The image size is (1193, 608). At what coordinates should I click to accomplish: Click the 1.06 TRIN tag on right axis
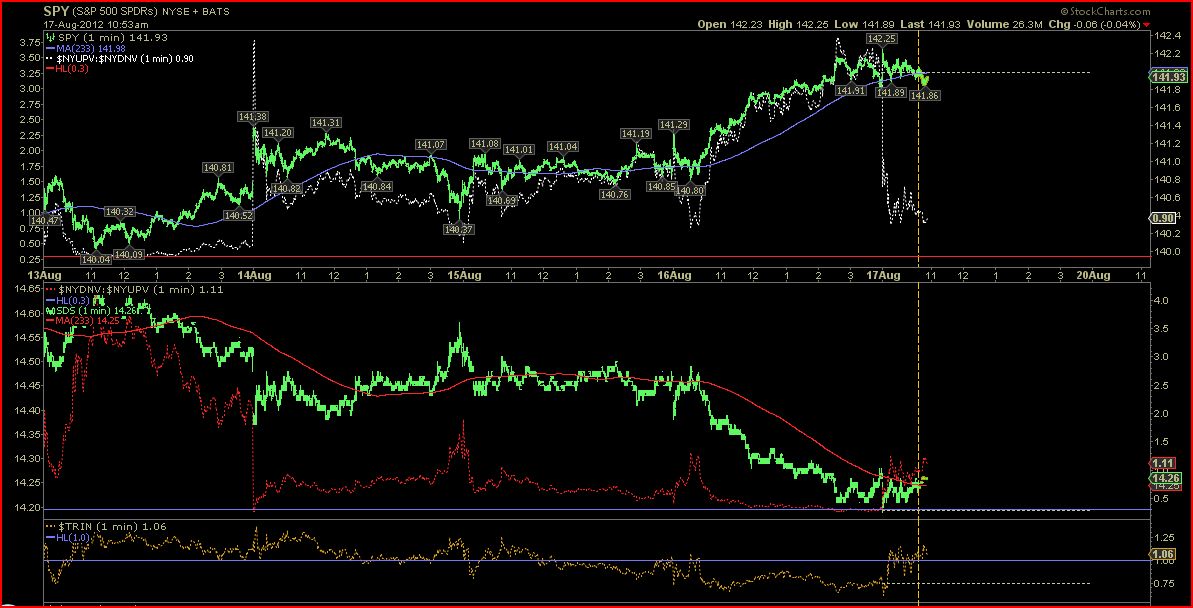[x=1165, y=554]
